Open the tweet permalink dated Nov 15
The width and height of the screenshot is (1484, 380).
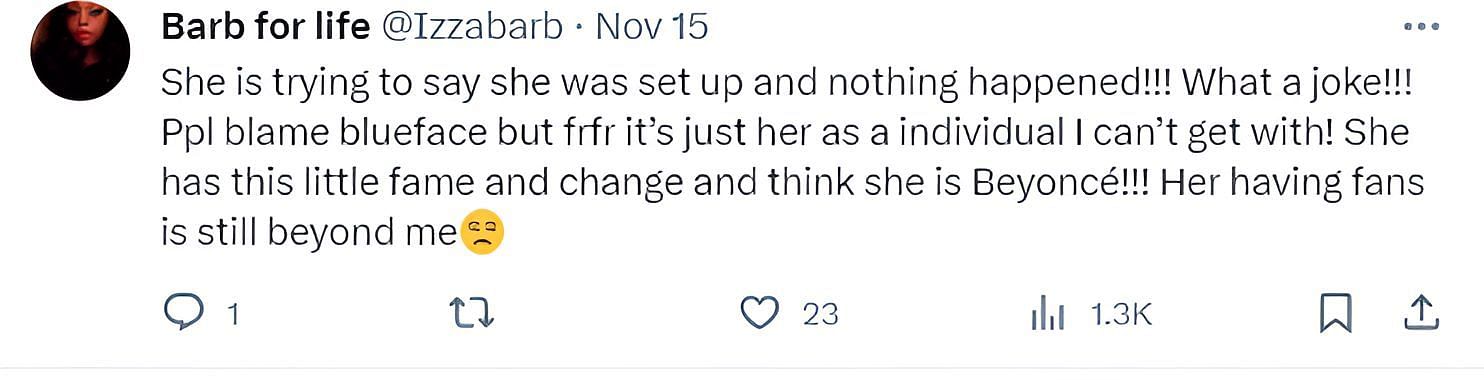[652, 27]
